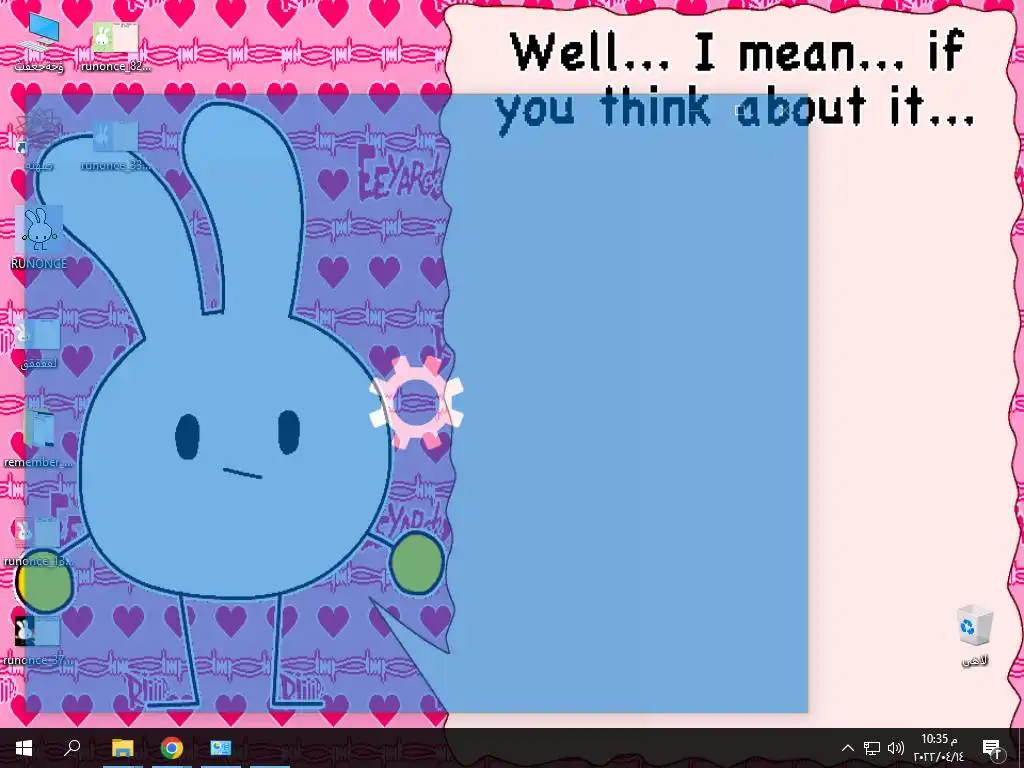
Task: Show hidden system tray icons
Action: [847, 748]
